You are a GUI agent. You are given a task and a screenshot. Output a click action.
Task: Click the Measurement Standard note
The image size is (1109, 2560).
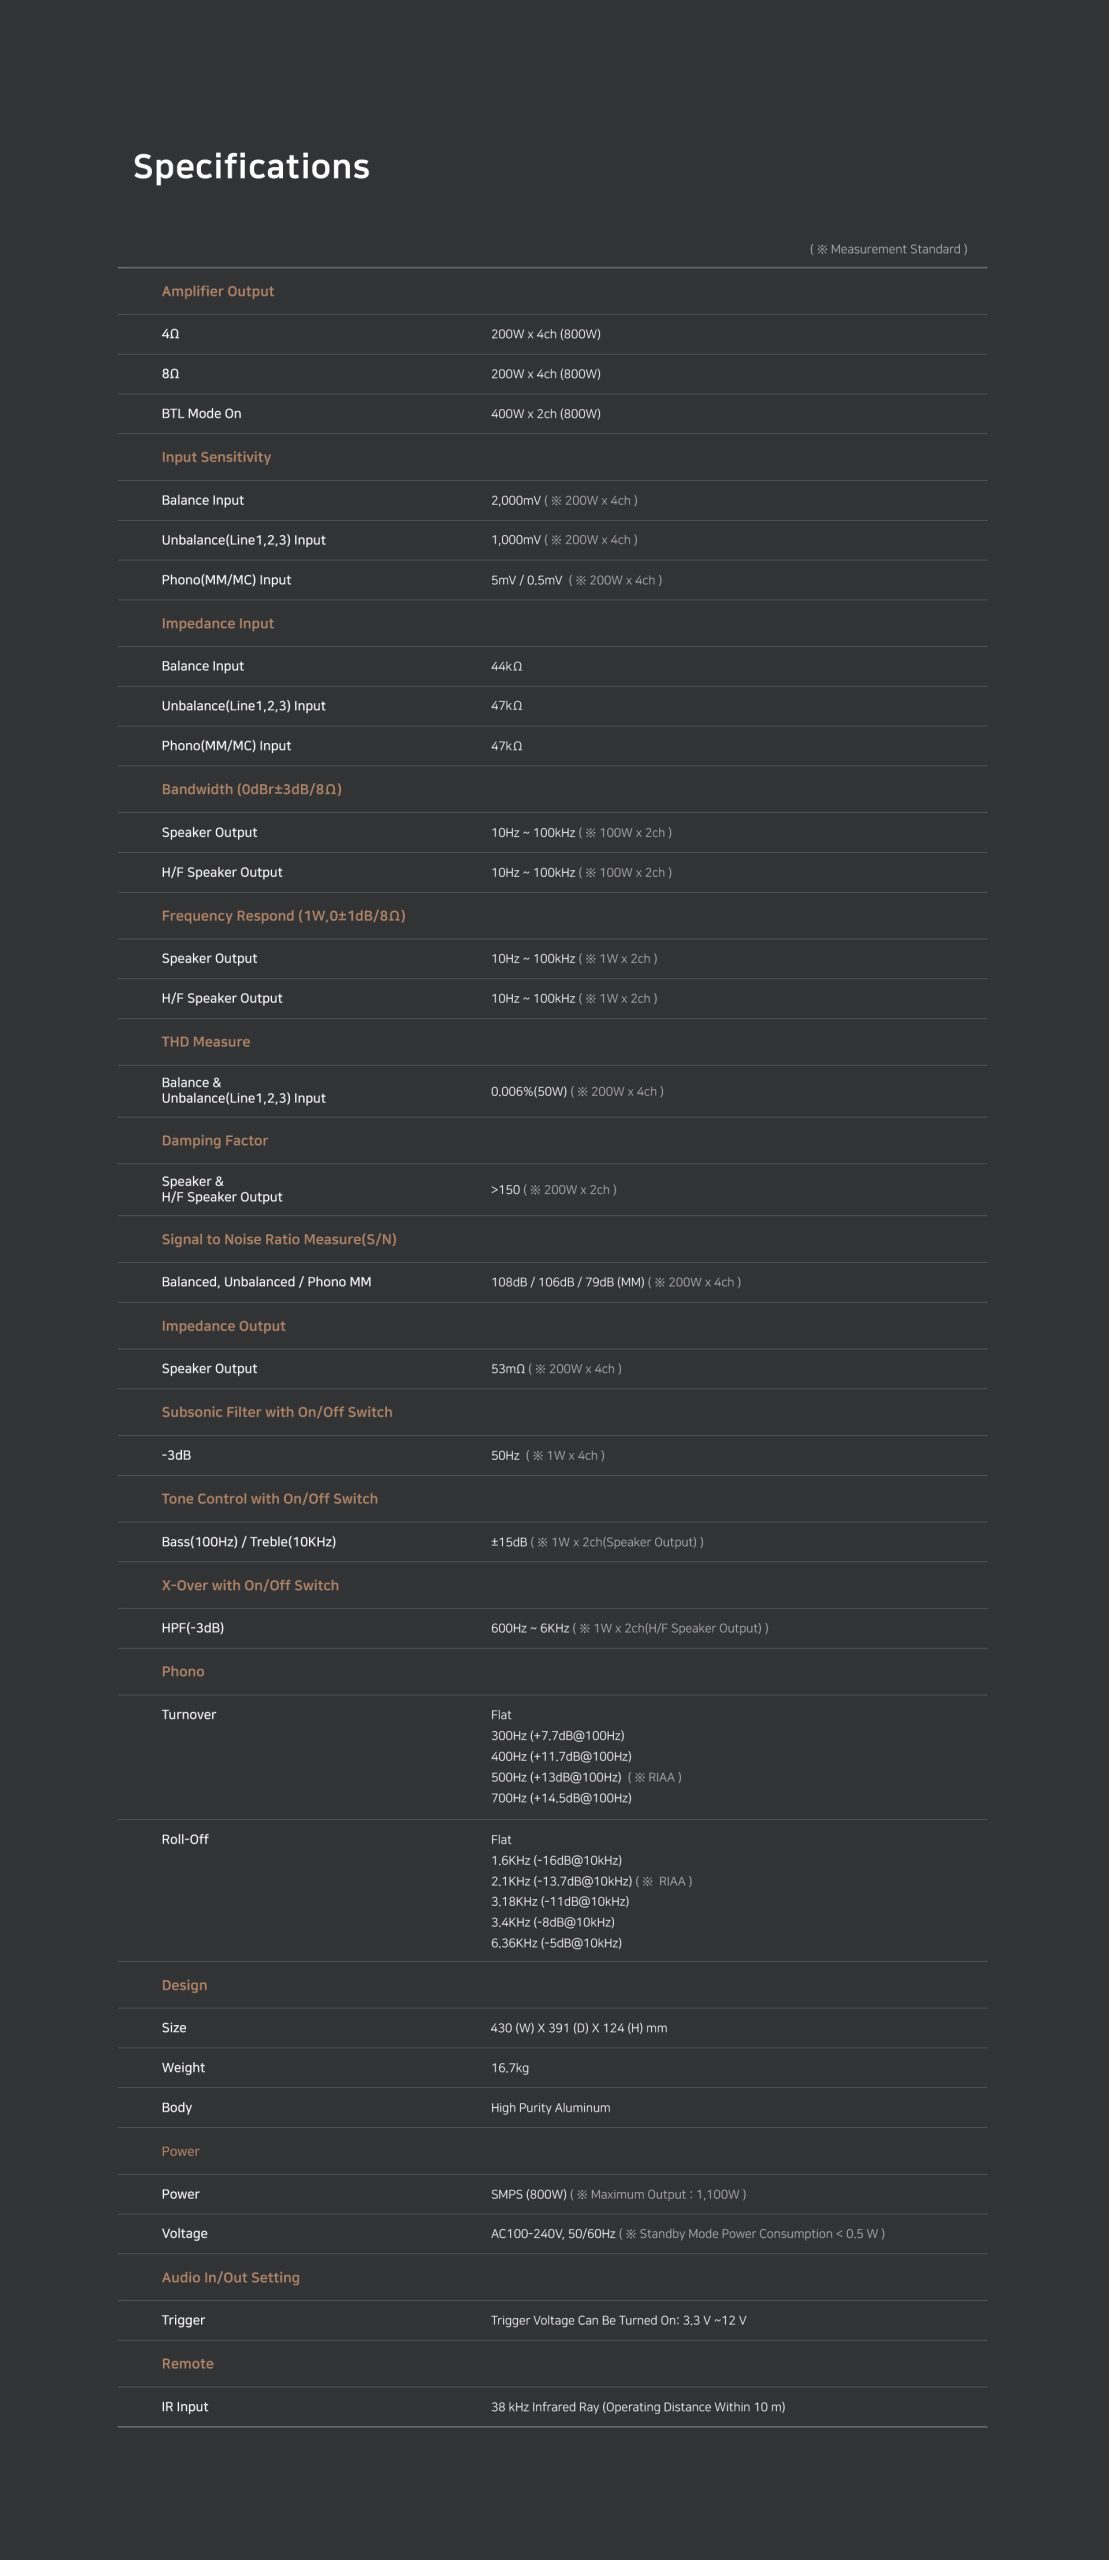tap(888, 249)
